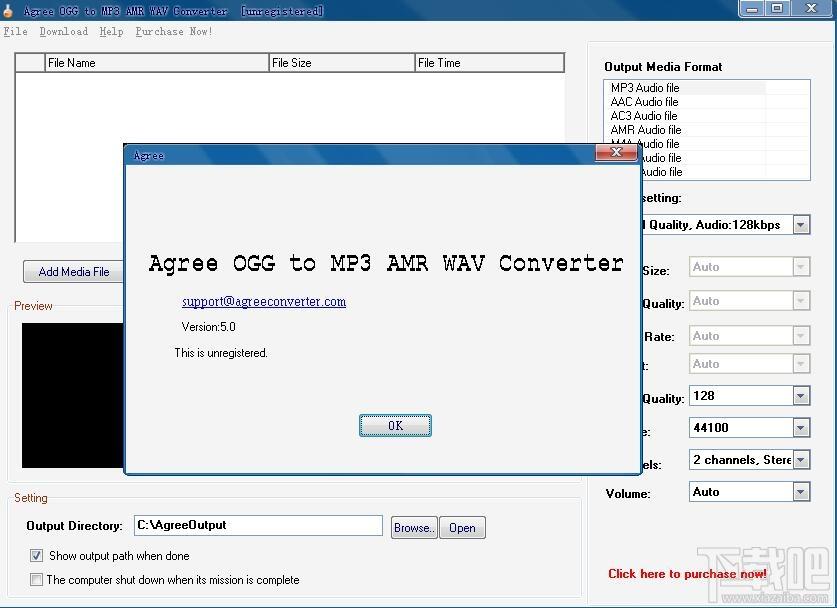The width and height of the screenshot is (837, 608).
Task: Maximize the main converter window
Action: (777, 9)
